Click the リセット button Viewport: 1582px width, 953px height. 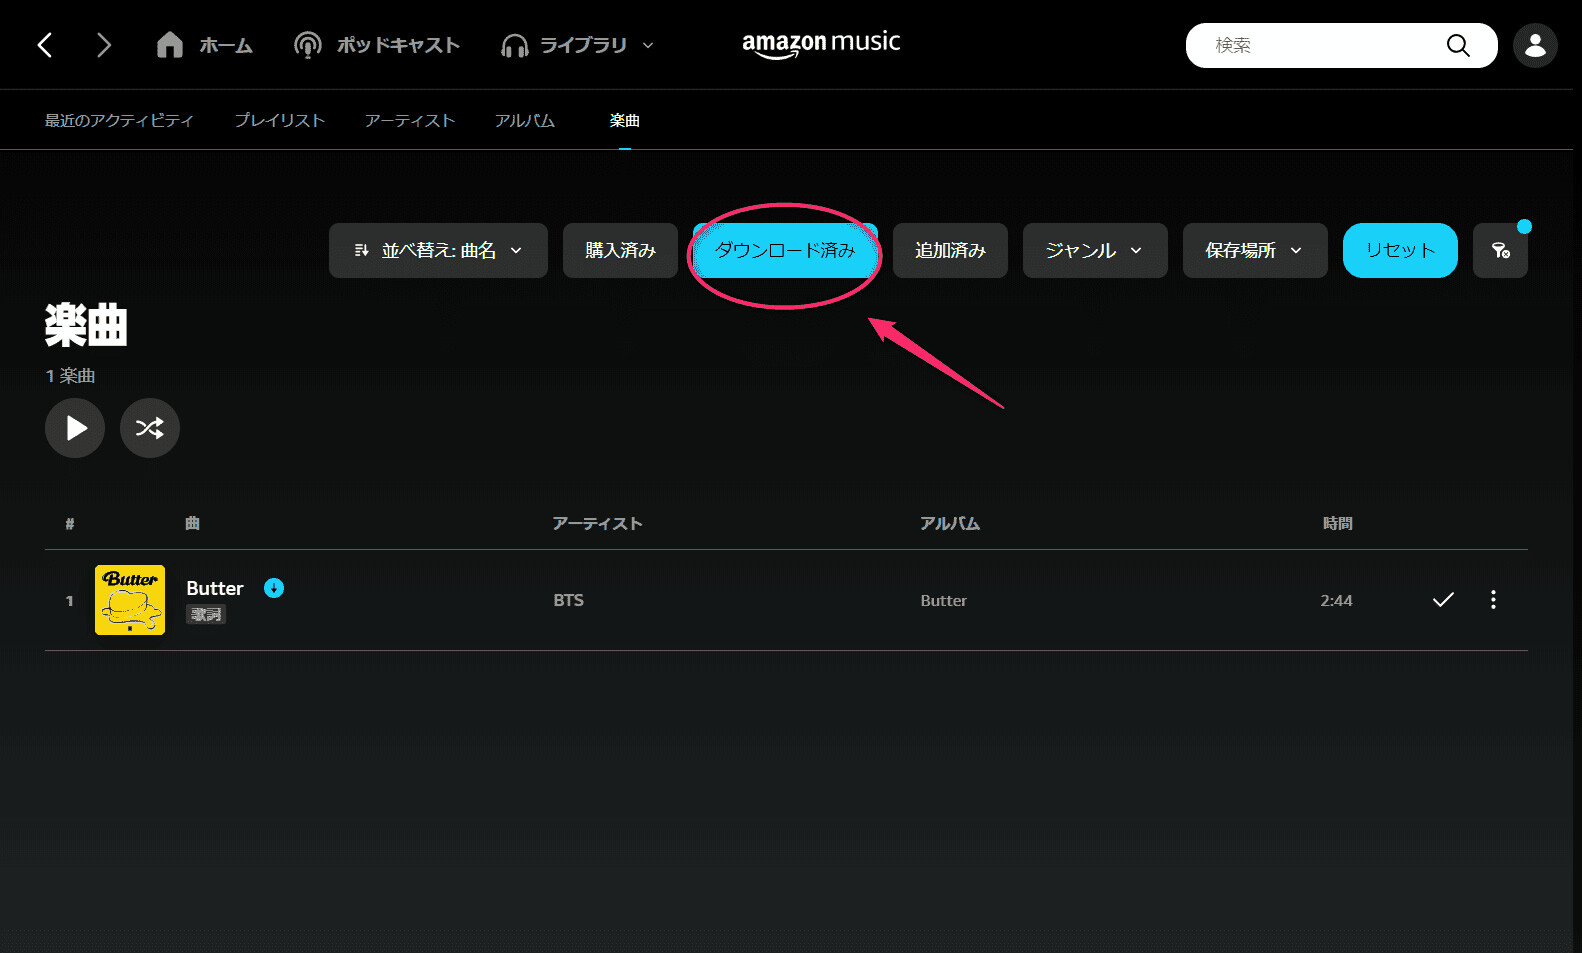pos(1399,250)
